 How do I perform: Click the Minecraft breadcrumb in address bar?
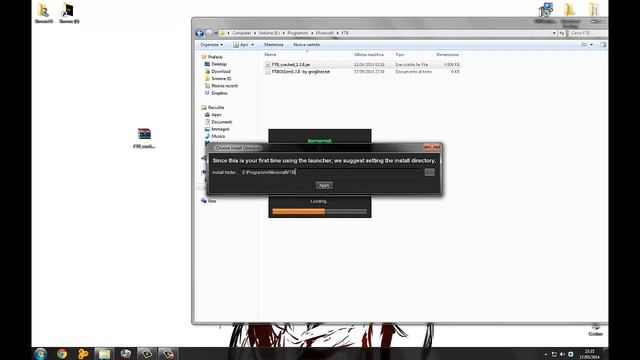click(x=325, y=33)
